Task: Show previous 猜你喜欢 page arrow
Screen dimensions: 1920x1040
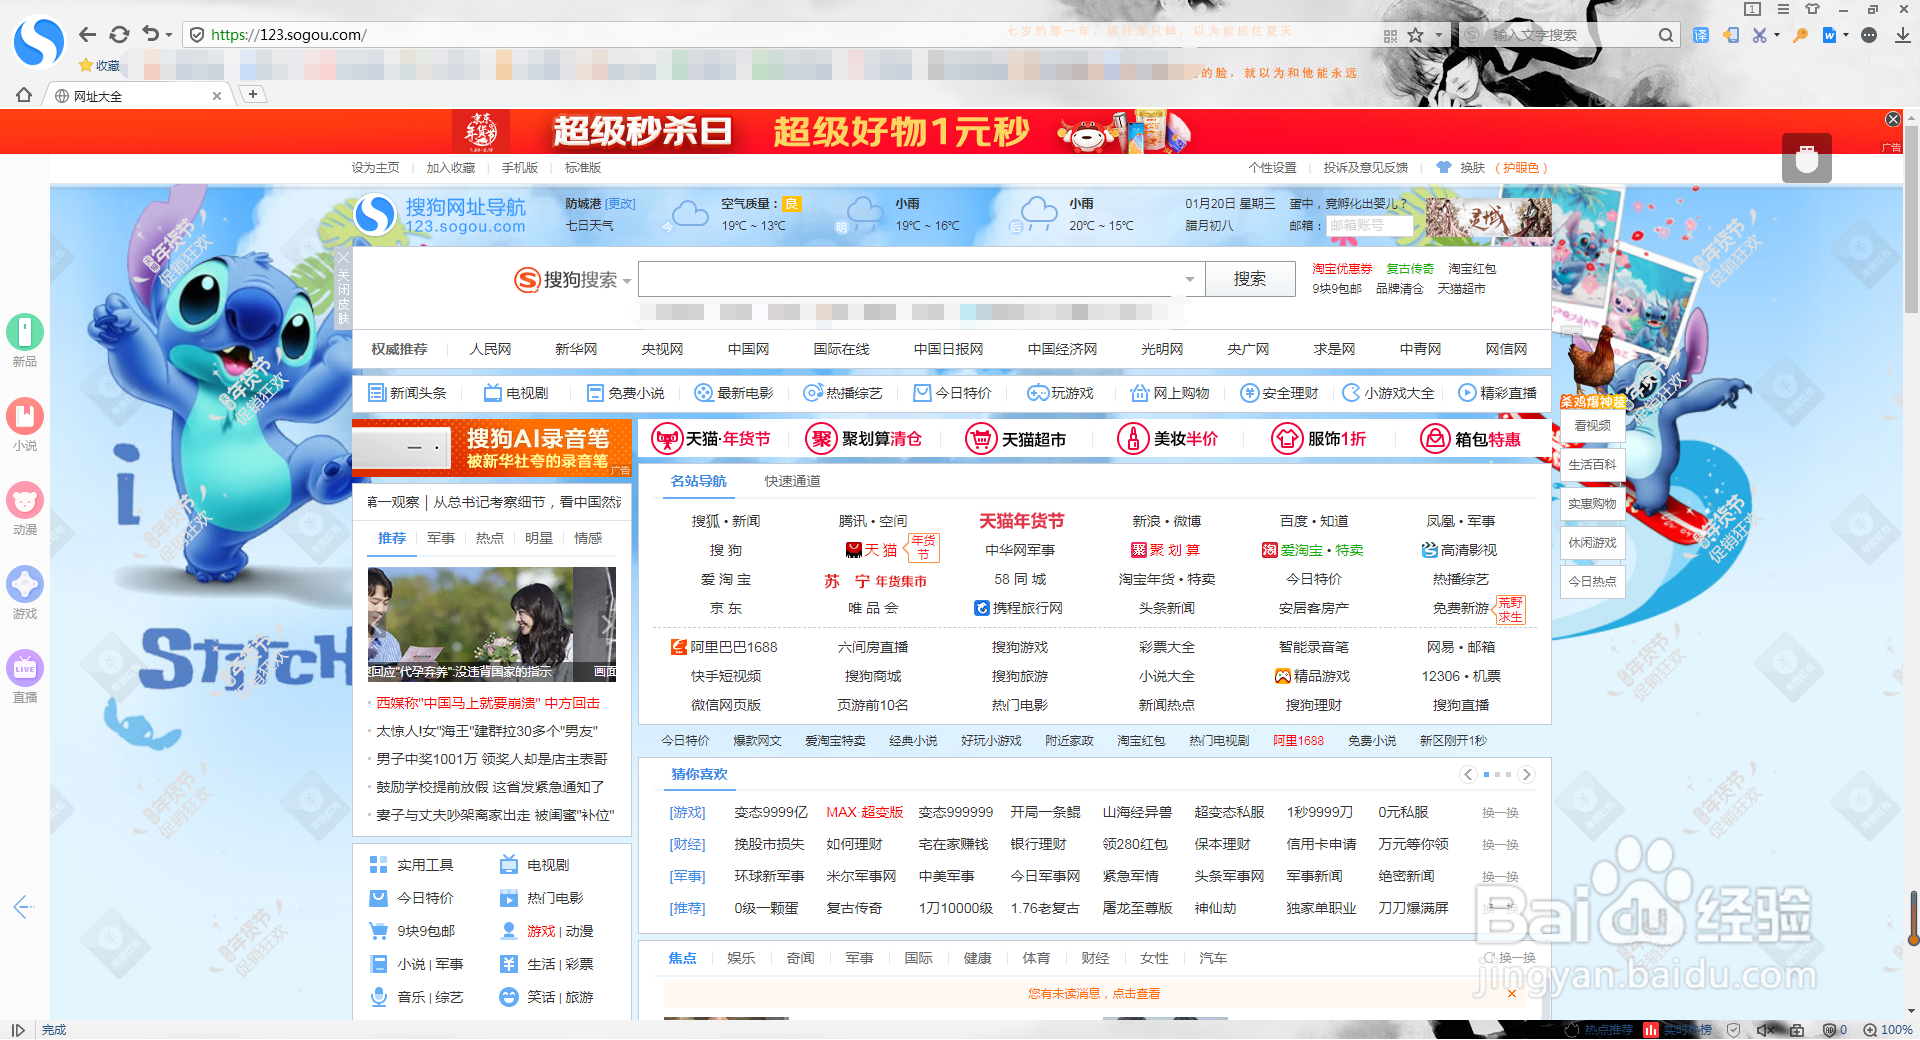Action: pyautogui.click(x=1468, y=774)
